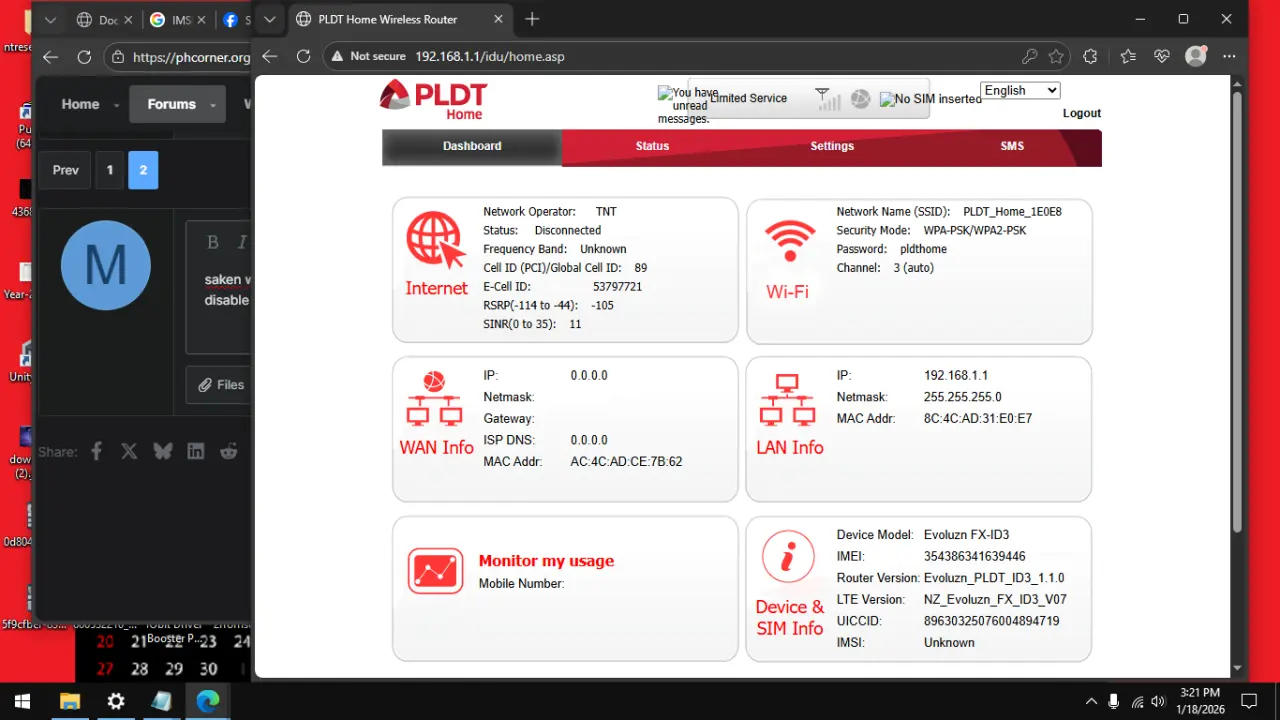The image size is (1280, 720).
Task: Close the PLDT Home Wireless Router tab
Action: pyautogui.click(x=496, y=19)
